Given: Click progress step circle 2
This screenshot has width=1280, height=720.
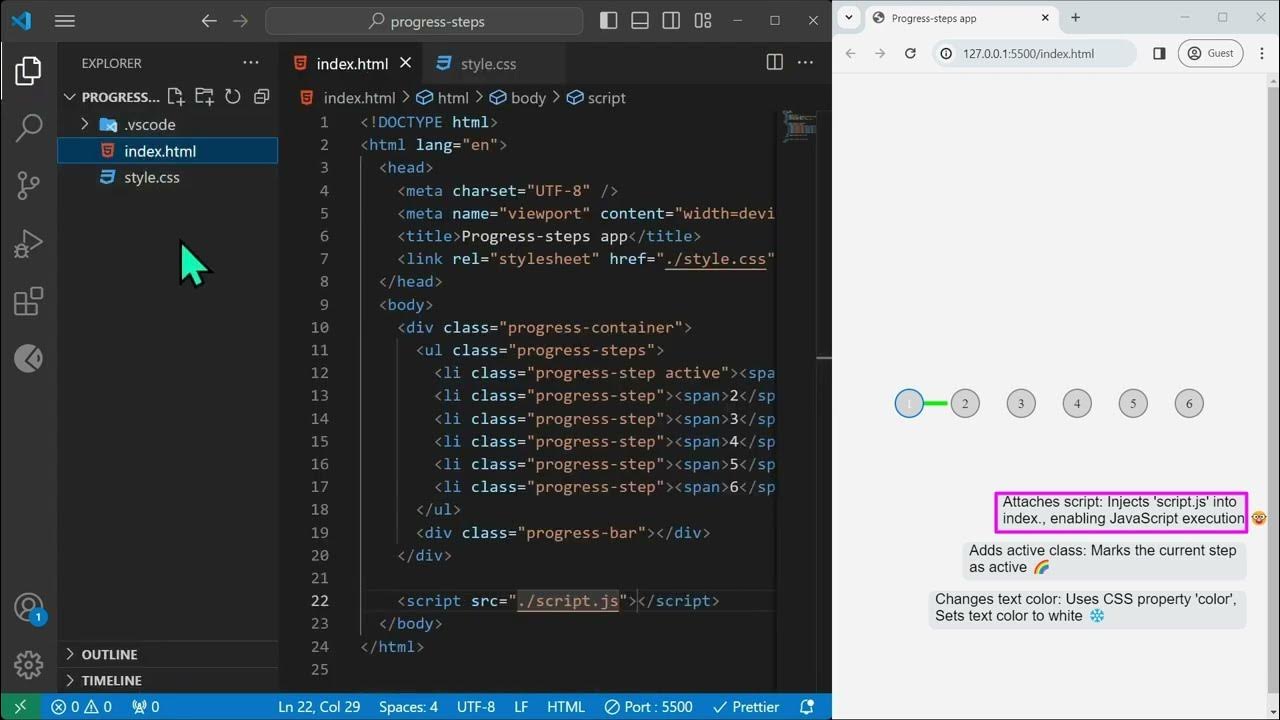Looking at the screenshot, I should click(965, 404).
